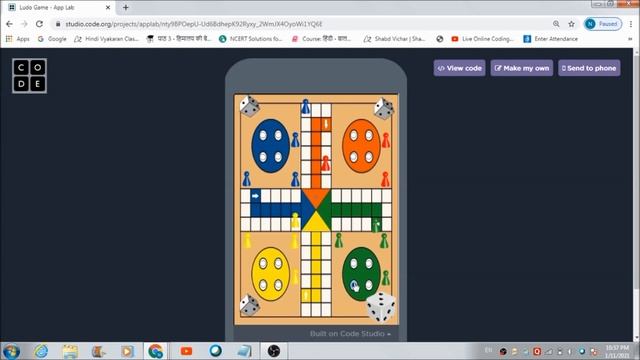
Task: Open Shabd Vichar bookmark
Action: coord(394,39)
